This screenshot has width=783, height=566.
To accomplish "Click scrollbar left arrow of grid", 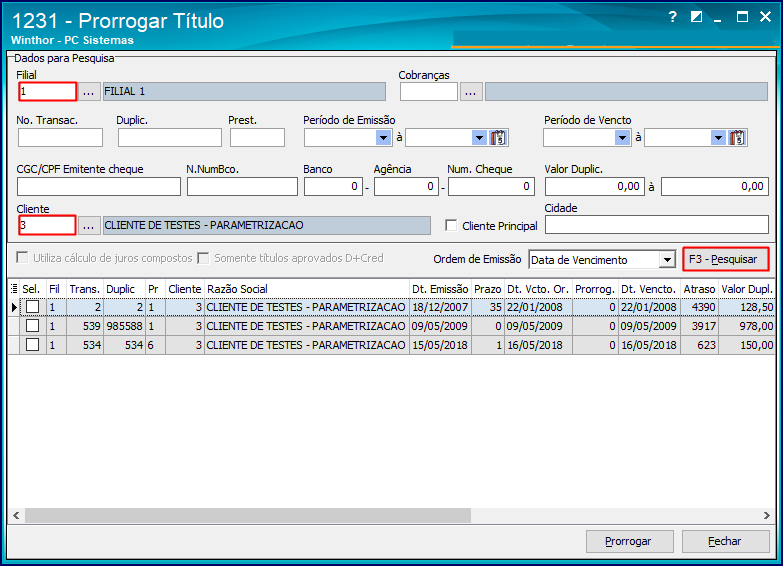I will pyautogui.click(x=16, y=516).
